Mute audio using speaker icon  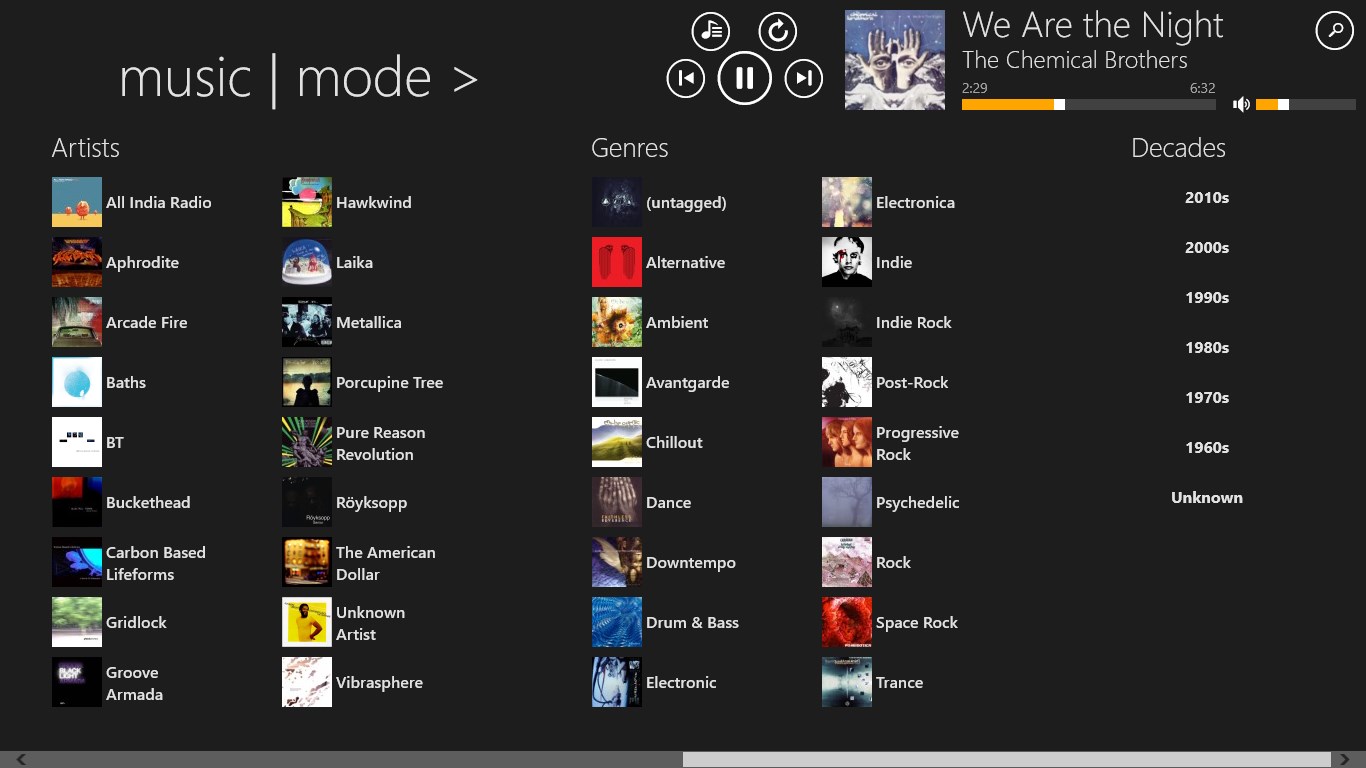coord(1241,104)
